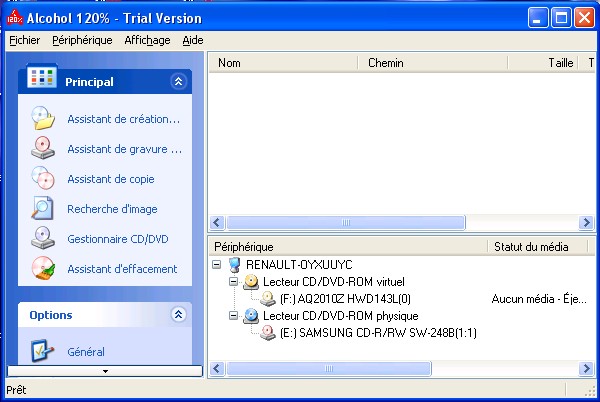Viewport: 600px width, 402px height.
Task: Open Assistant de création link
Action: (124, 119)
